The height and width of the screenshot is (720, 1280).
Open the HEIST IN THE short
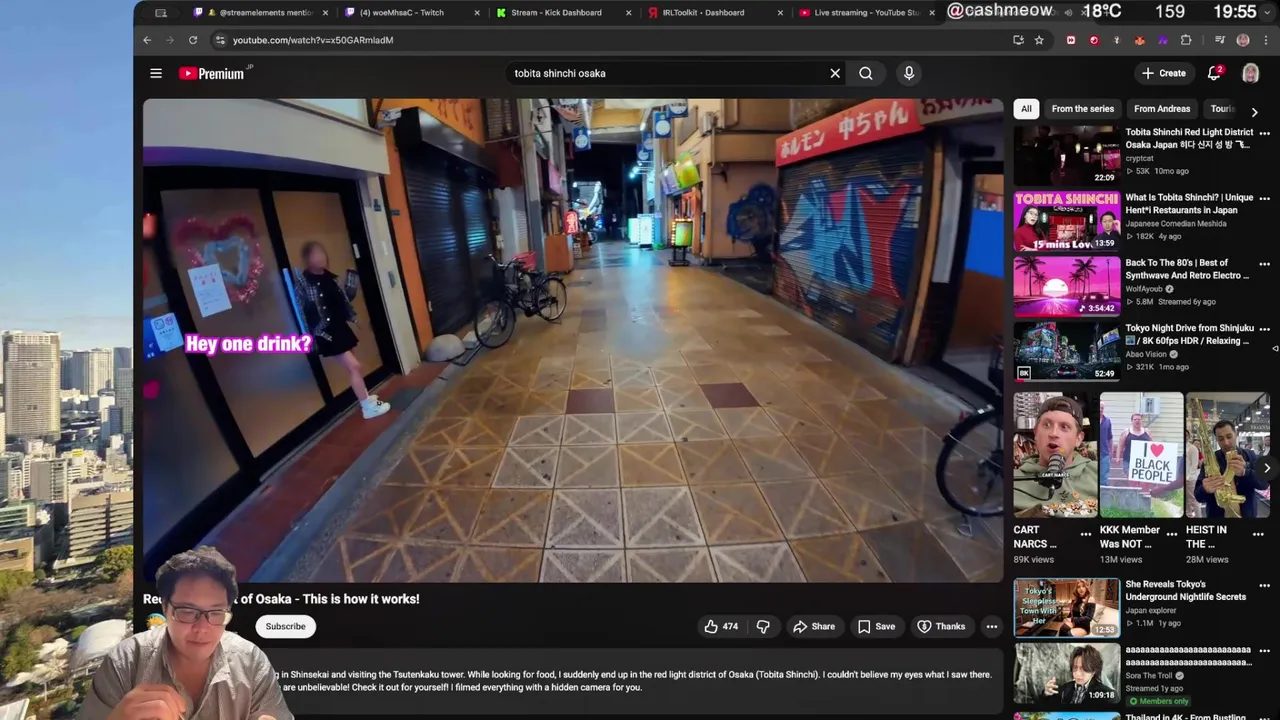(1228, 455)
